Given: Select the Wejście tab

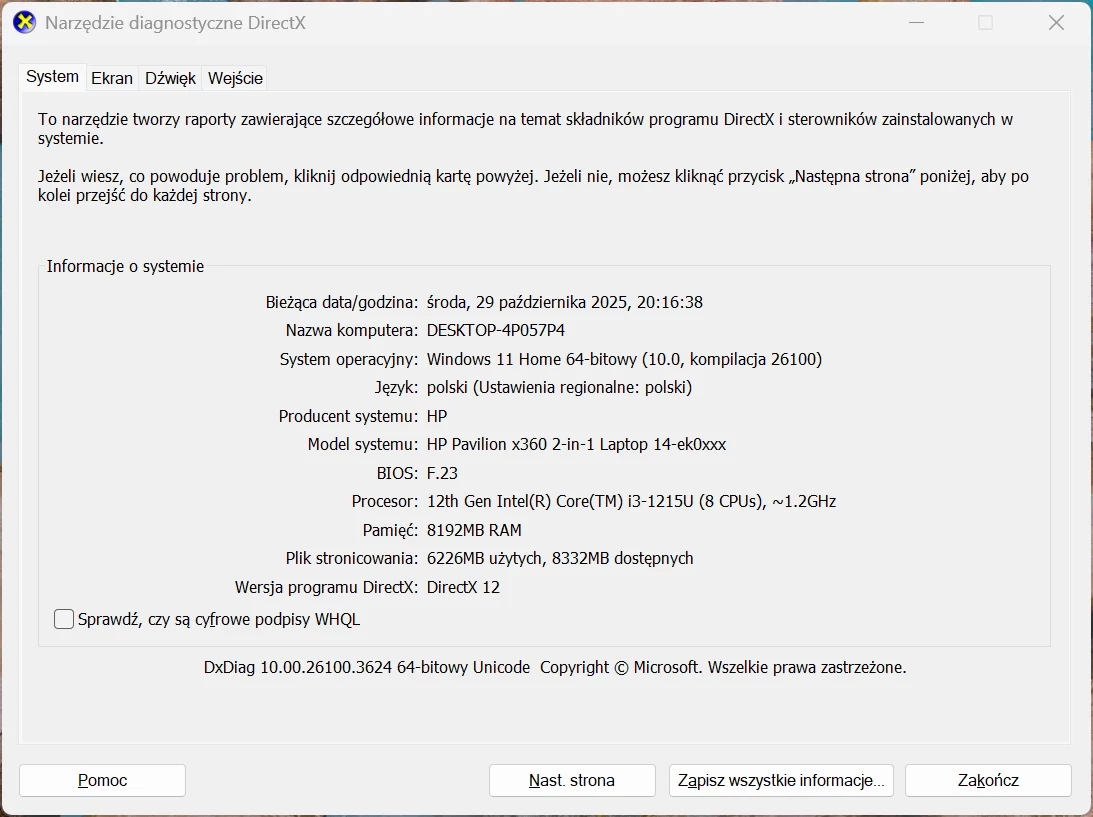Looking at the screenshot, I should (235, 78).
